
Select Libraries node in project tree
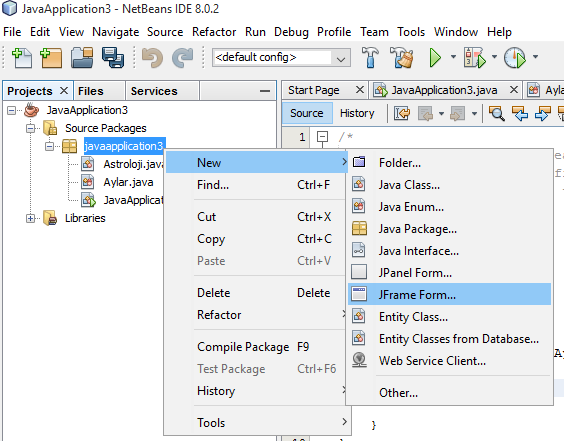pyautogui.click(x=85, y=218)
